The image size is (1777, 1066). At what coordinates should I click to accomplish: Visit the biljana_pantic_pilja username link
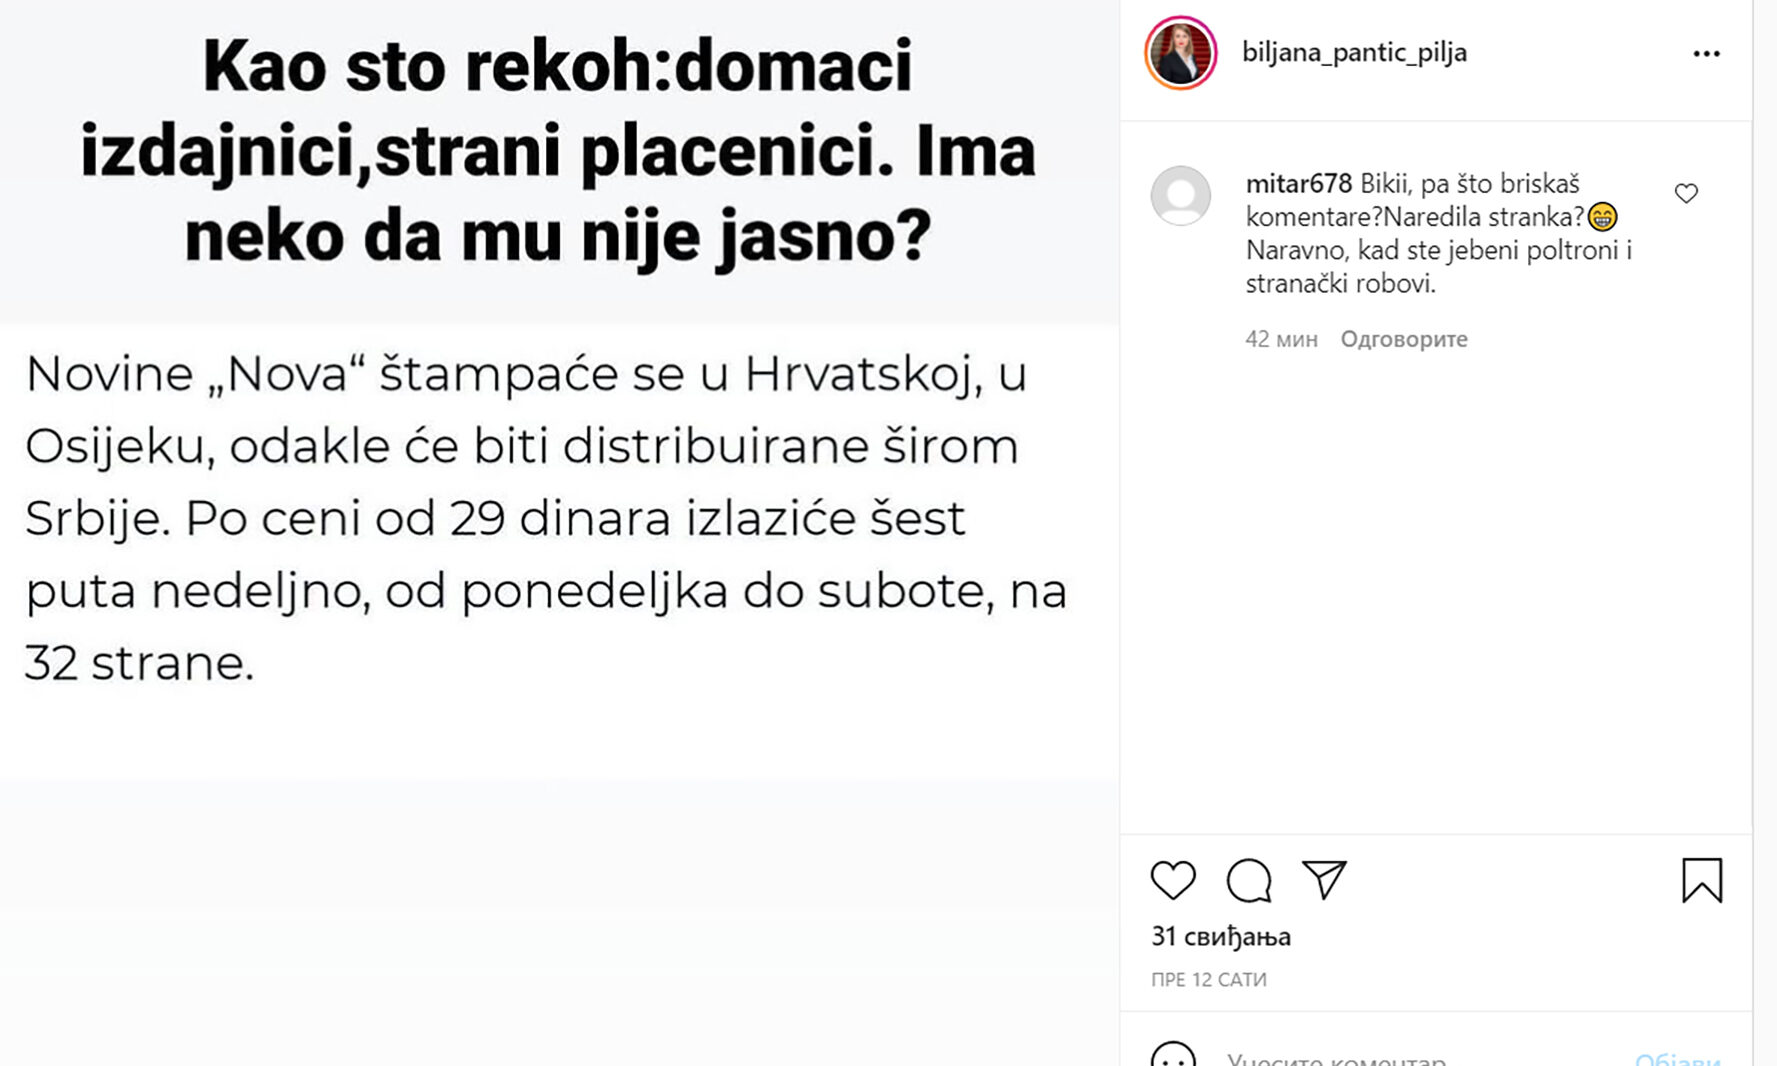point(1354,53)
